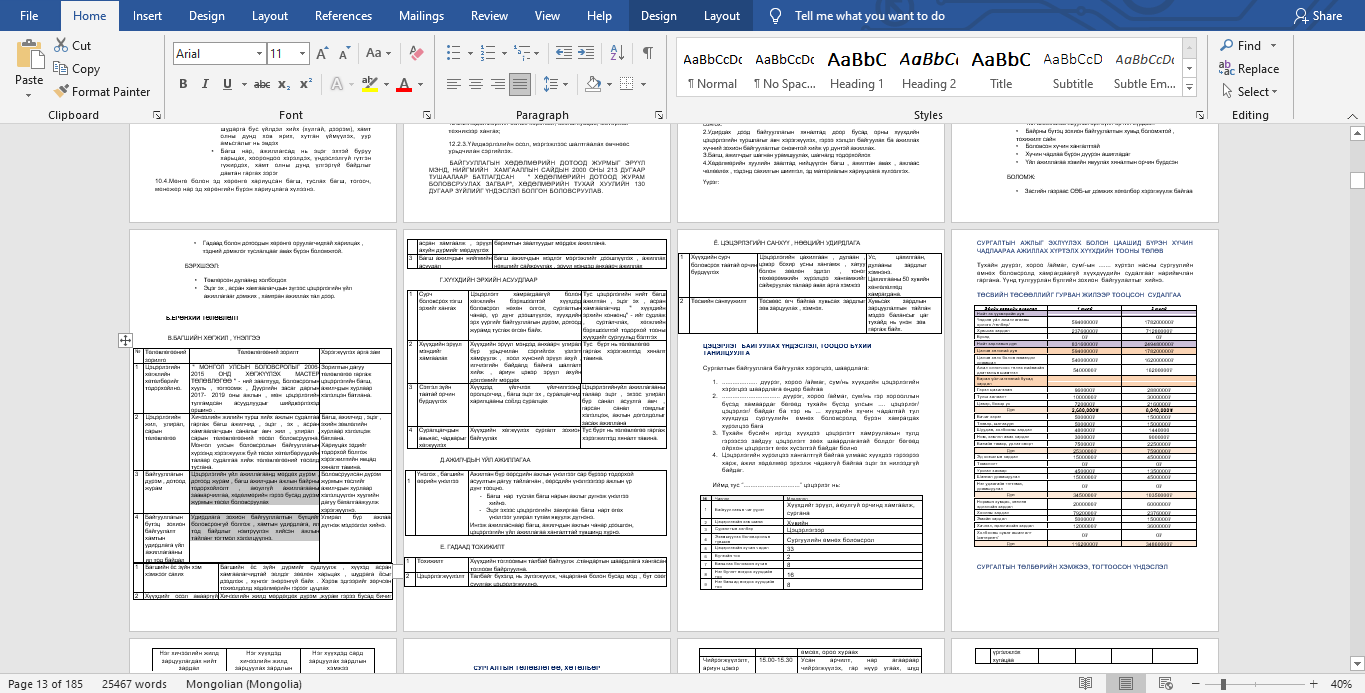The height and width of the screenshot is (693, 1365).
Task: Click the Format Painter tool
Action: click(x=101, y=91)
